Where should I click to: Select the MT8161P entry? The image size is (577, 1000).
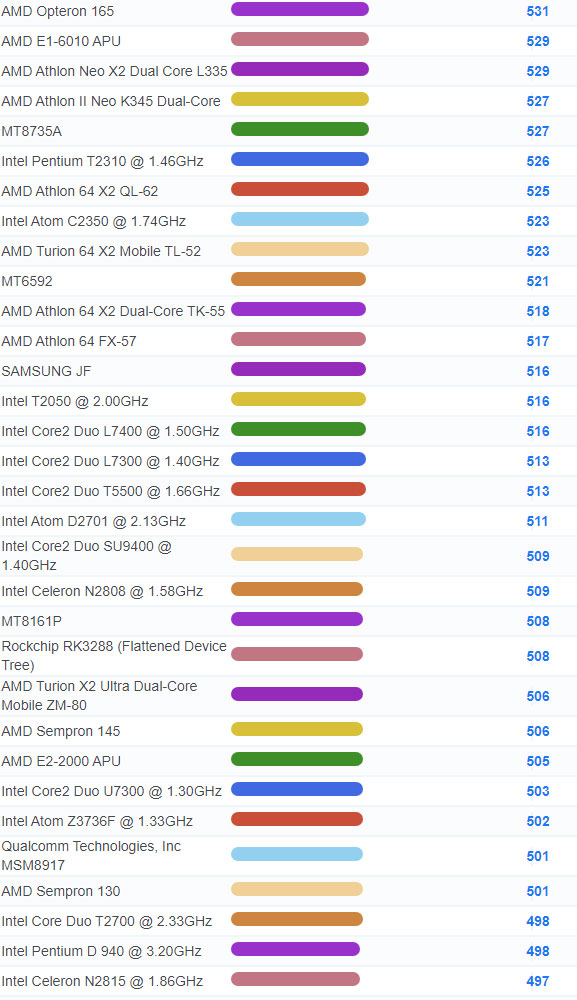coord(32,621)
